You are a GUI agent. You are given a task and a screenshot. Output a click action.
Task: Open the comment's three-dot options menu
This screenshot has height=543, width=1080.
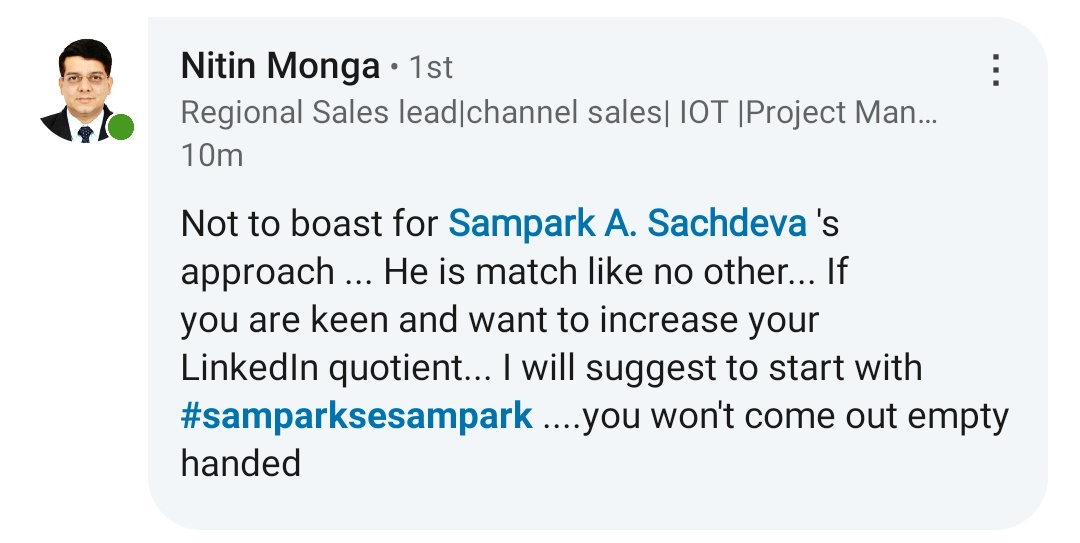[x=995, y=70]
